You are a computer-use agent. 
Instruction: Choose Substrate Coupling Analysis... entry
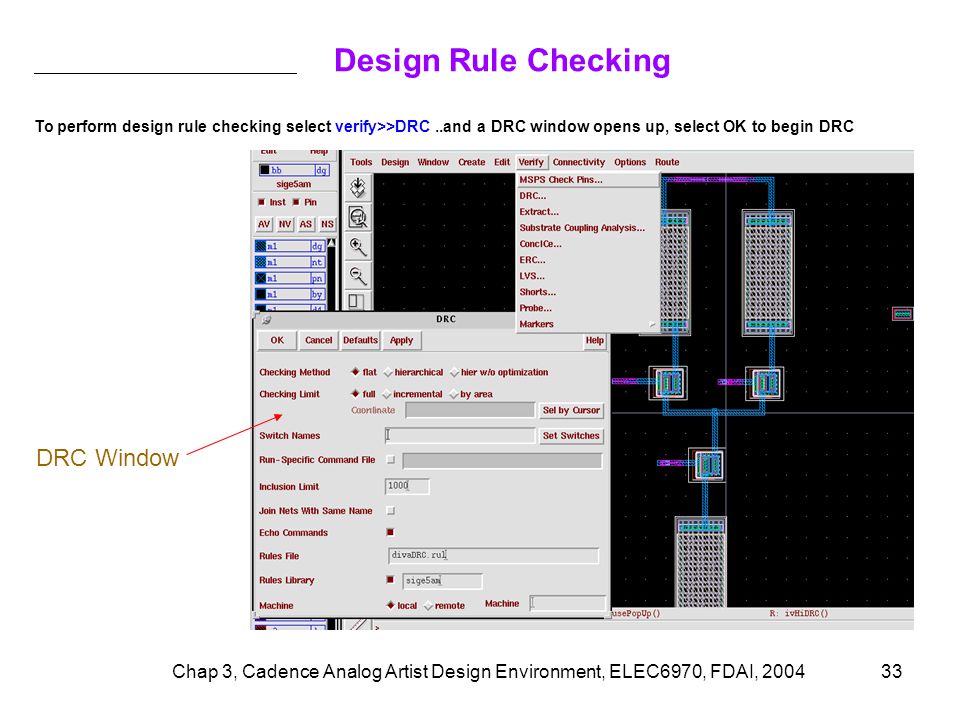click(588, 228)
